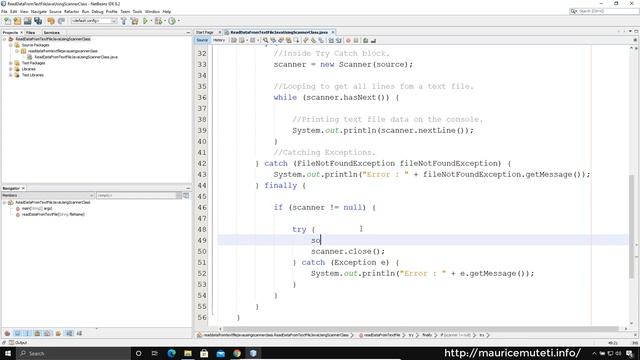
Task: Collapse the project root node in Projects
Action: [4, 39]
